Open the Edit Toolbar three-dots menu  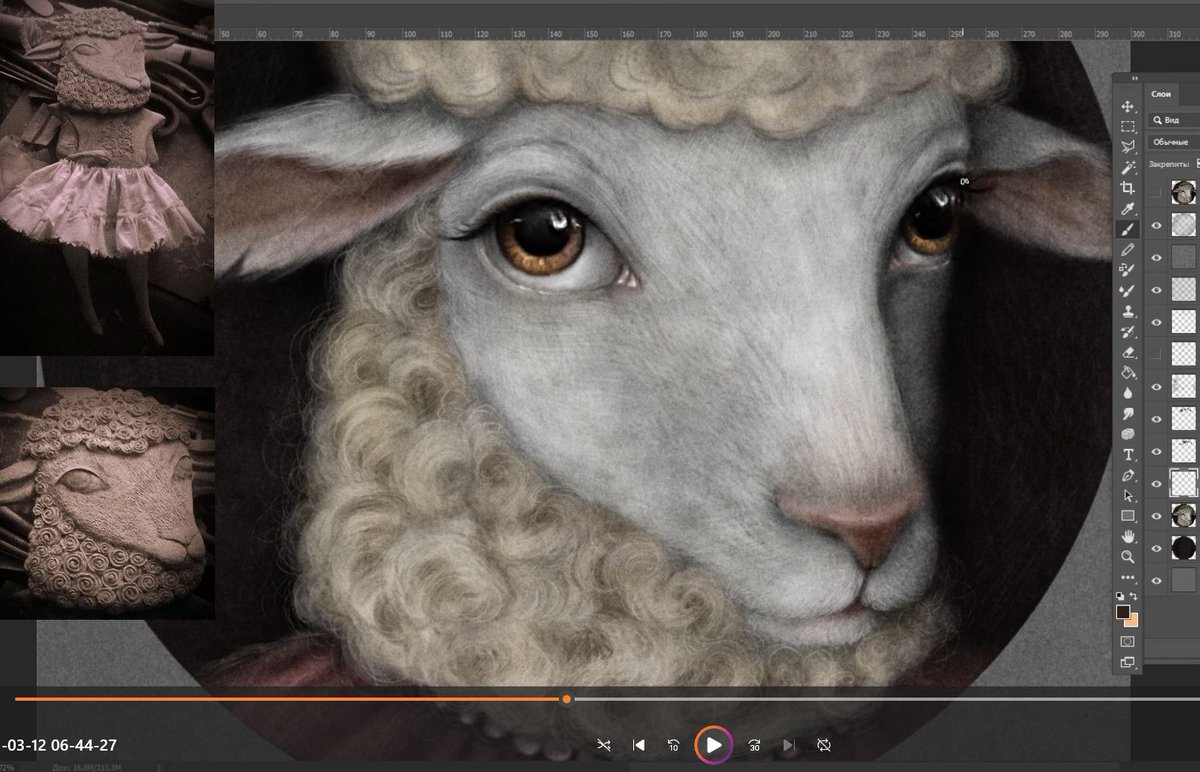pos(1128,577)
